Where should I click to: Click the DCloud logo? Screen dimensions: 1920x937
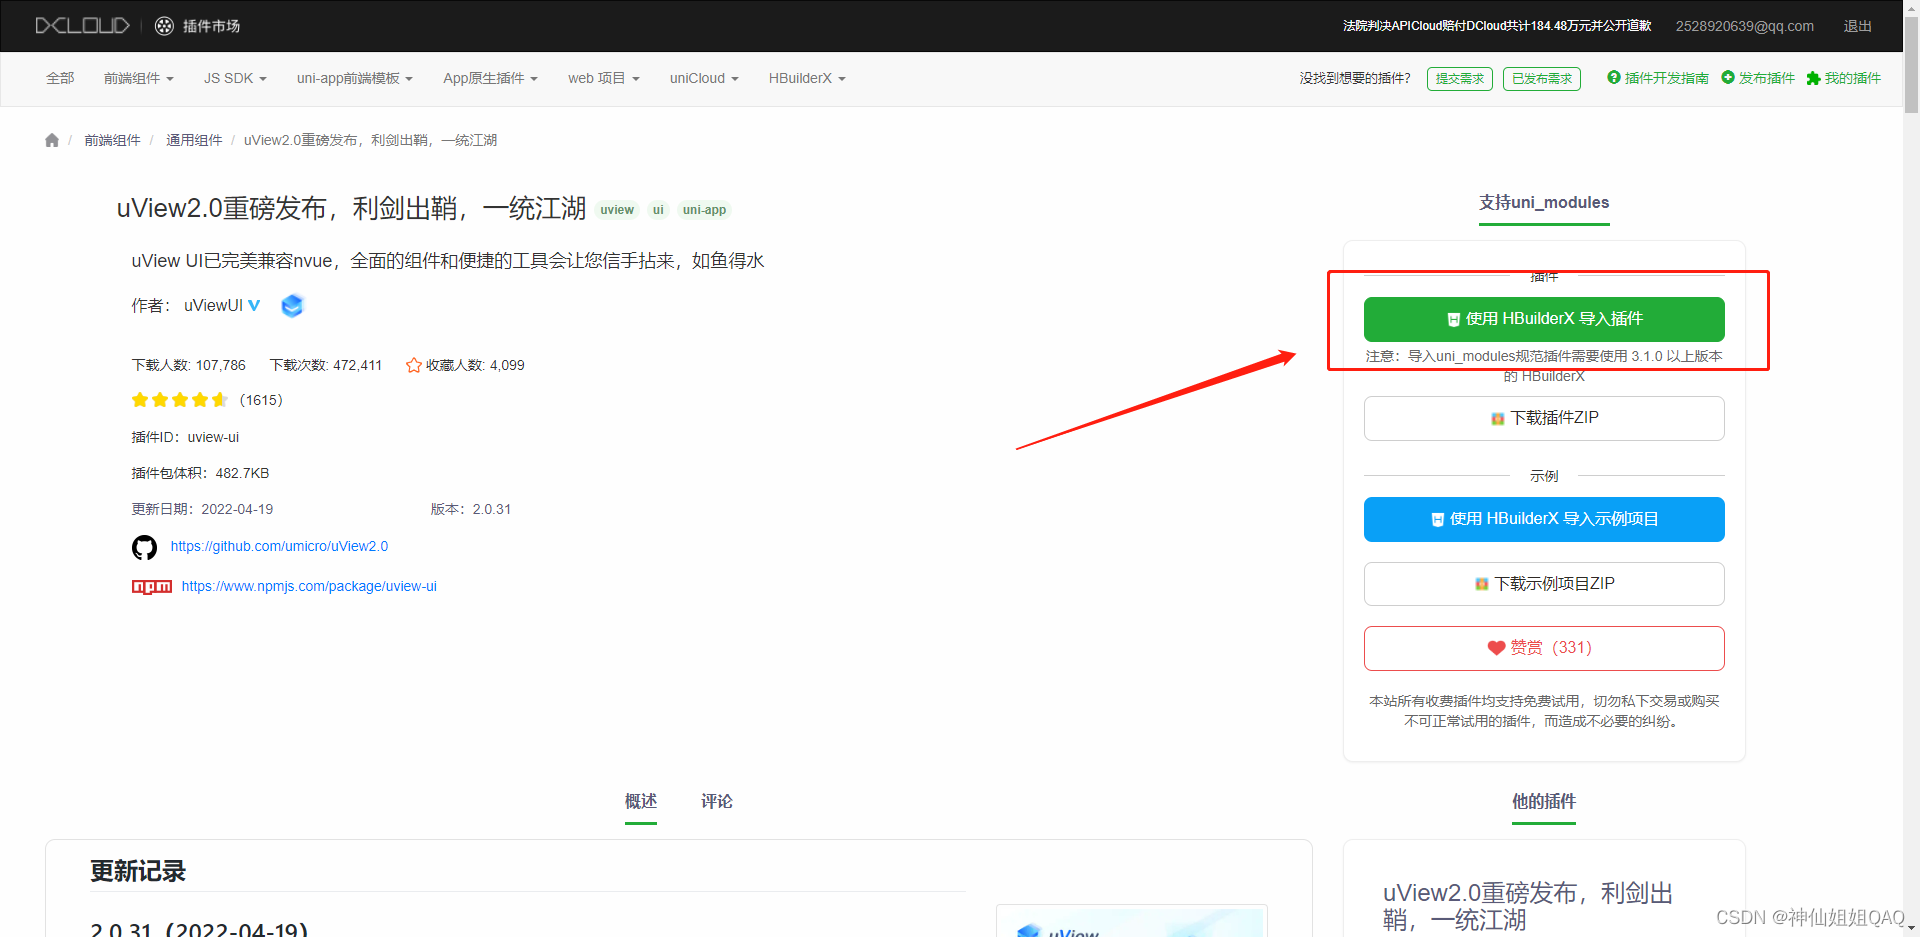tap(82, 25)
